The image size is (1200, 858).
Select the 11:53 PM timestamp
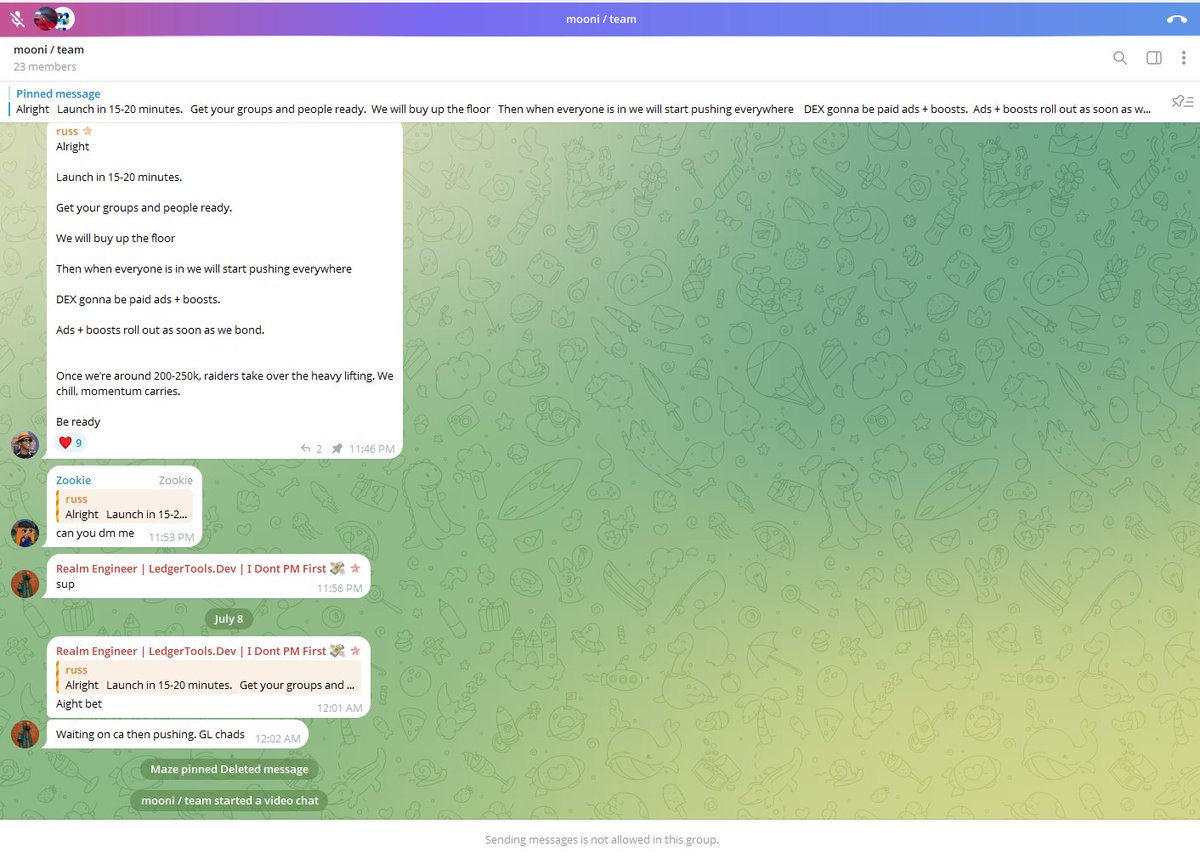click(x=171, y=537)
